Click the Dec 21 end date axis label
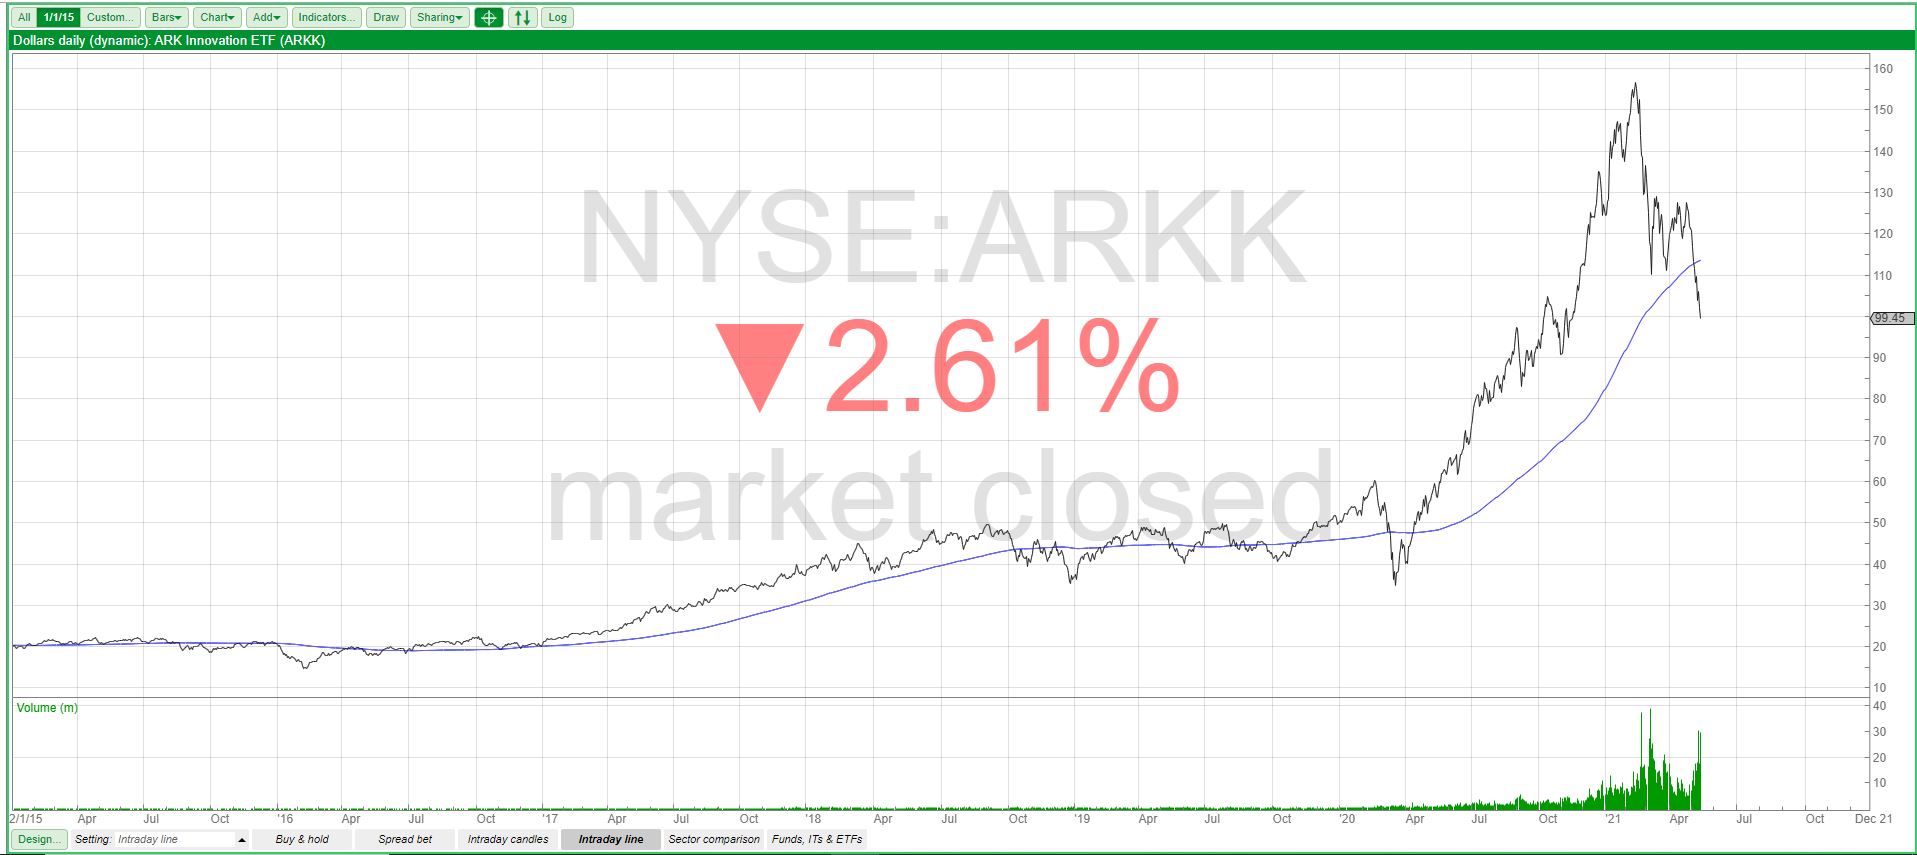1917x855 pixels. point(1873,818)
